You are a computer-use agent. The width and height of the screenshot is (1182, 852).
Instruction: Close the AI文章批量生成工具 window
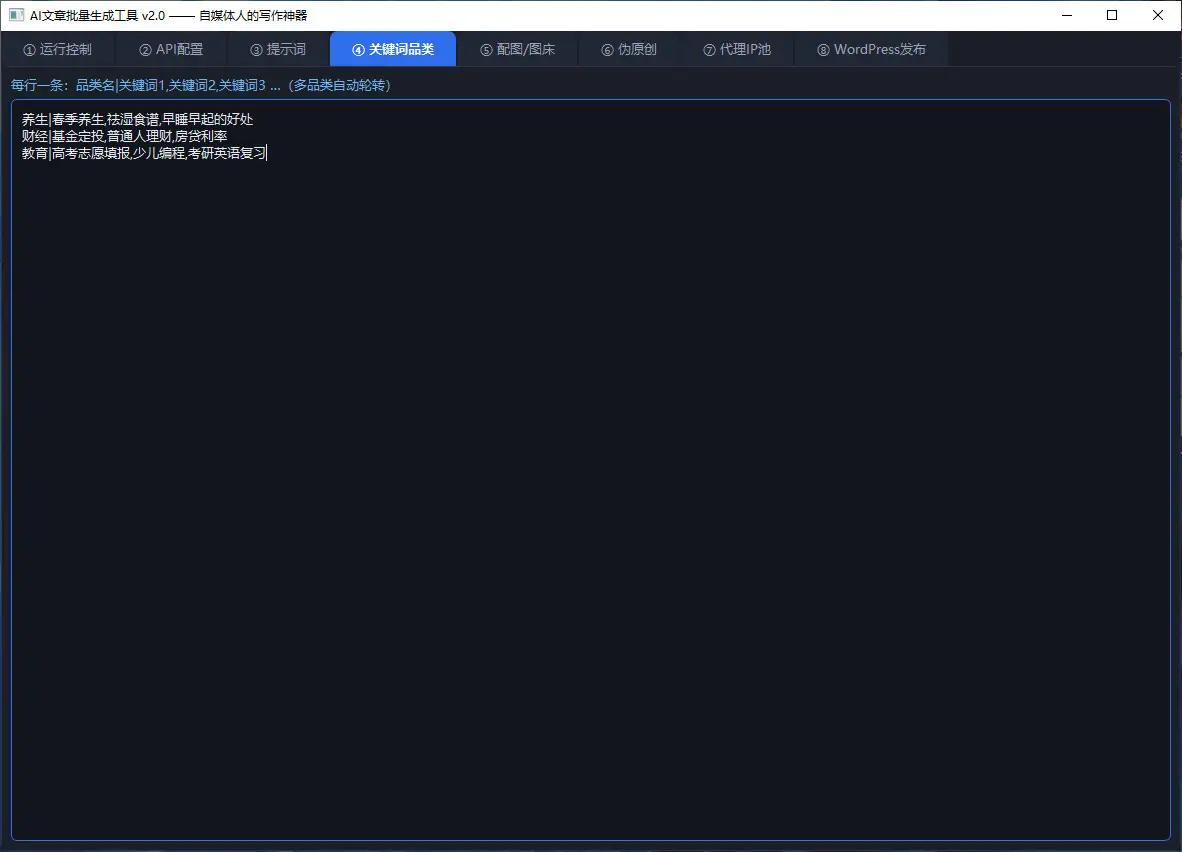point(1158,15)
